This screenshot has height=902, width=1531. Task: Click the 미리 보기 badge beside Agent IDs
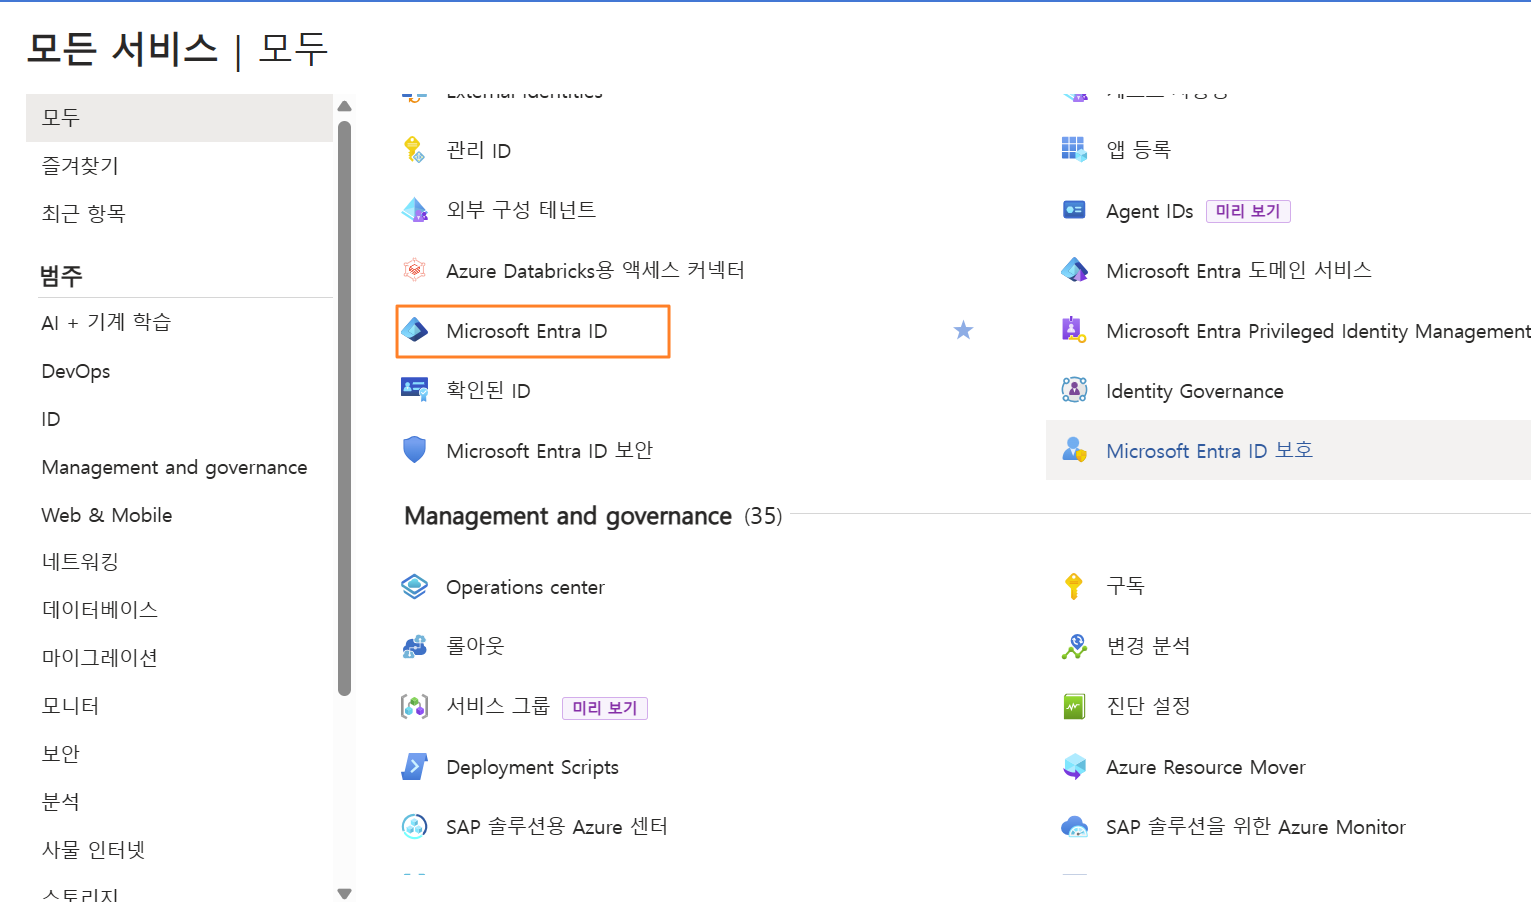(1248, 211)
